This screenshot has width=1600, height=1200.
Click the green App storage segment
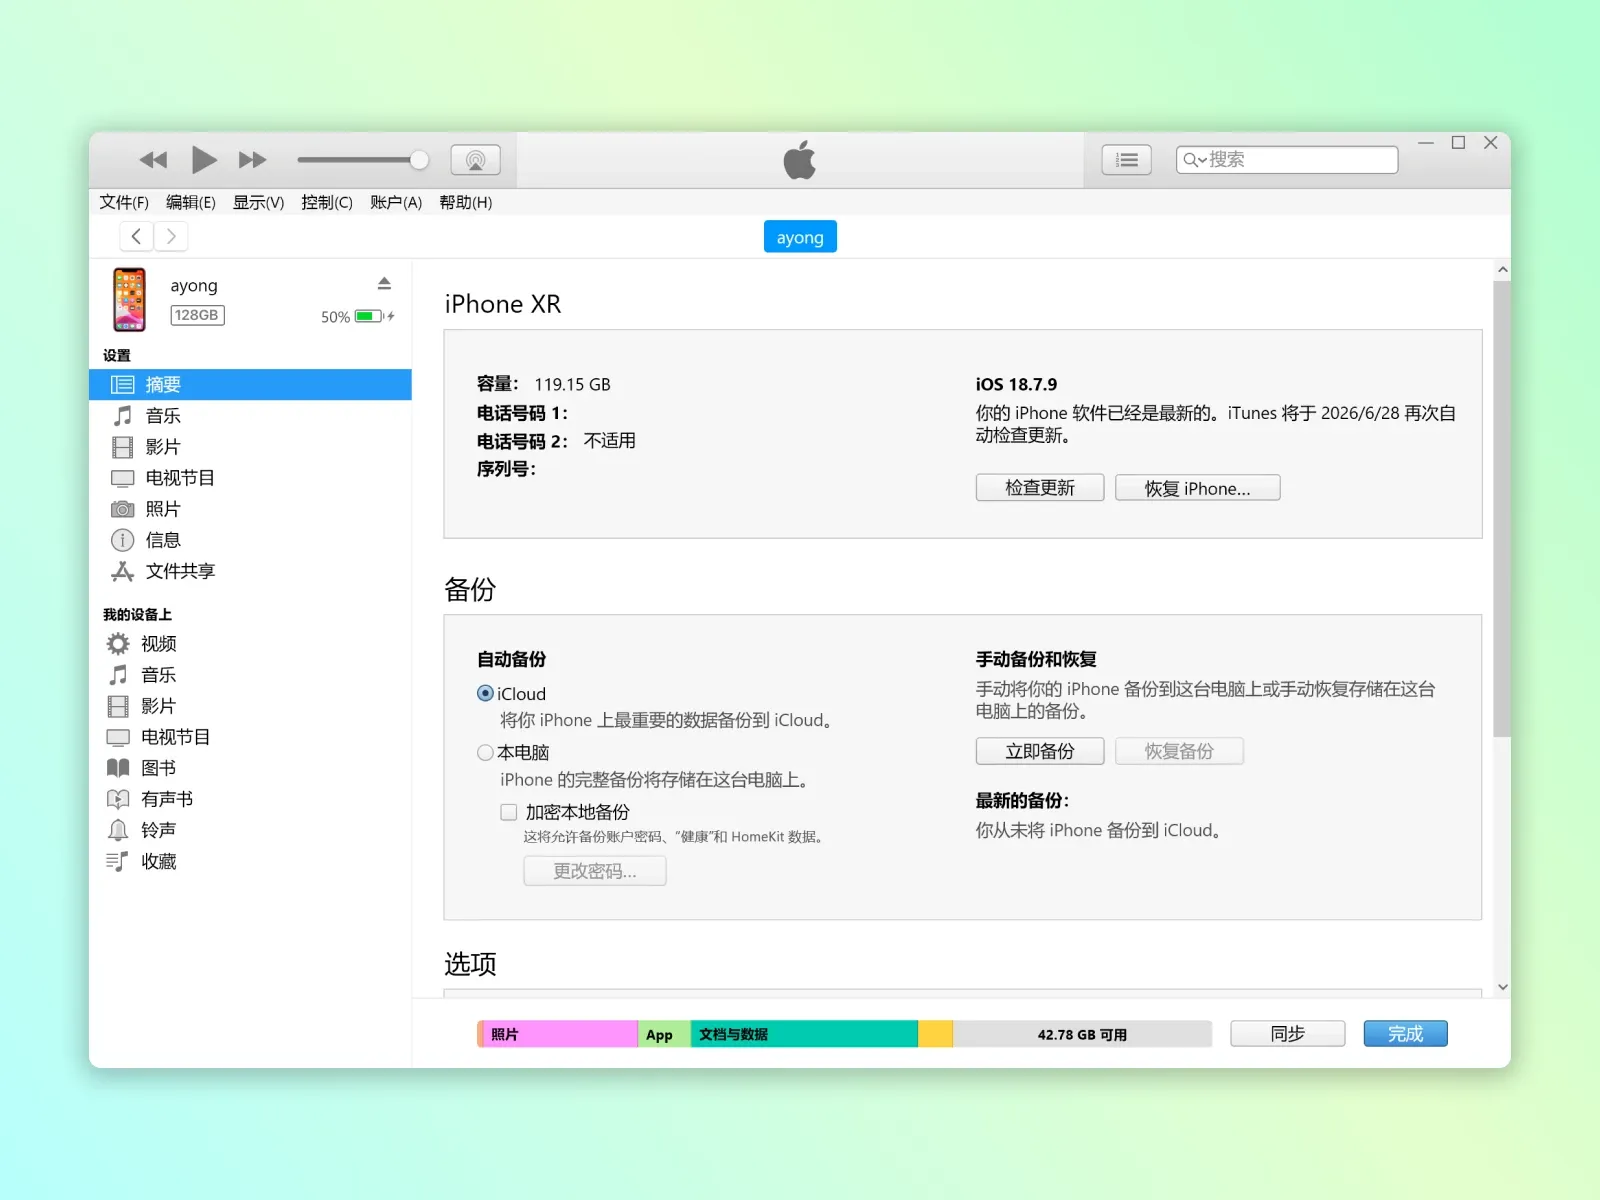point(664,1034)
